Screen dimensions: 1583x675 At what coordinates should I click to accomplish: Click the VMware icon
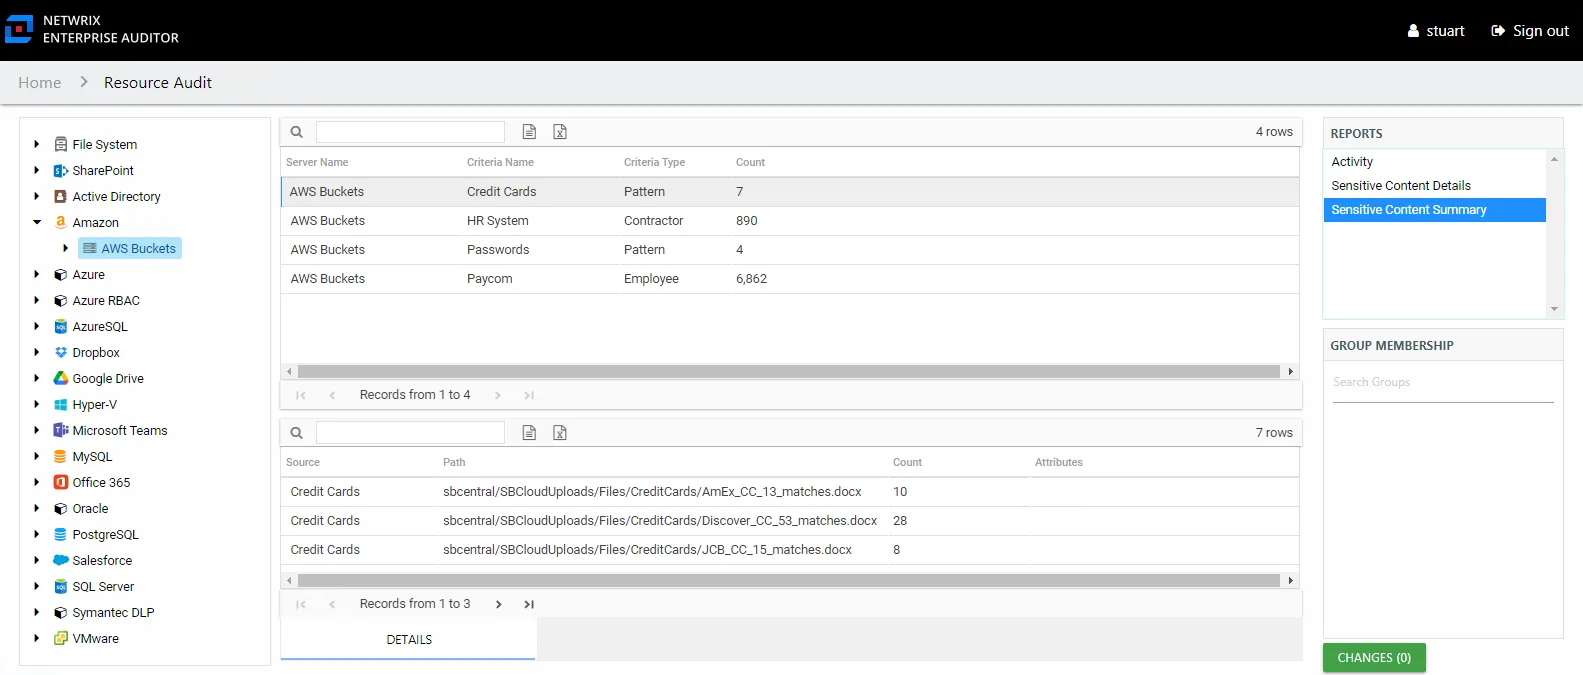click(x=61, y=638)
